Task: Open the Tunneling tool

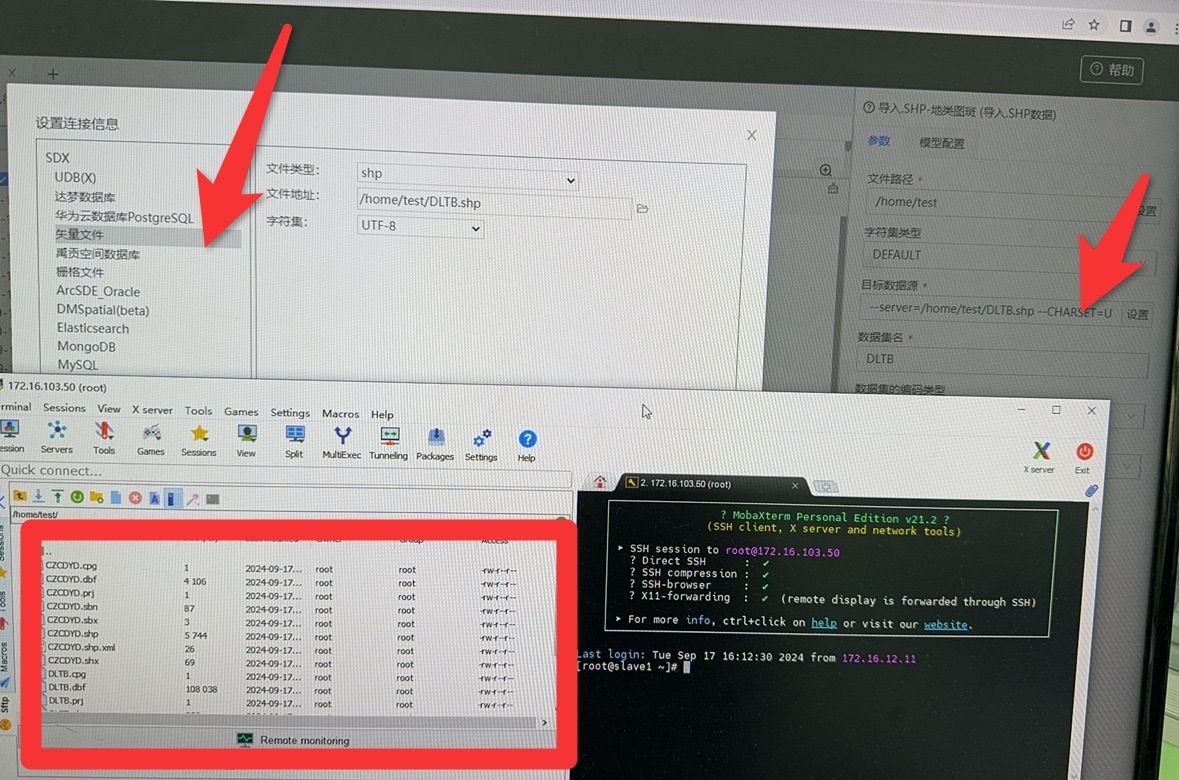Action: pos(389,443)
